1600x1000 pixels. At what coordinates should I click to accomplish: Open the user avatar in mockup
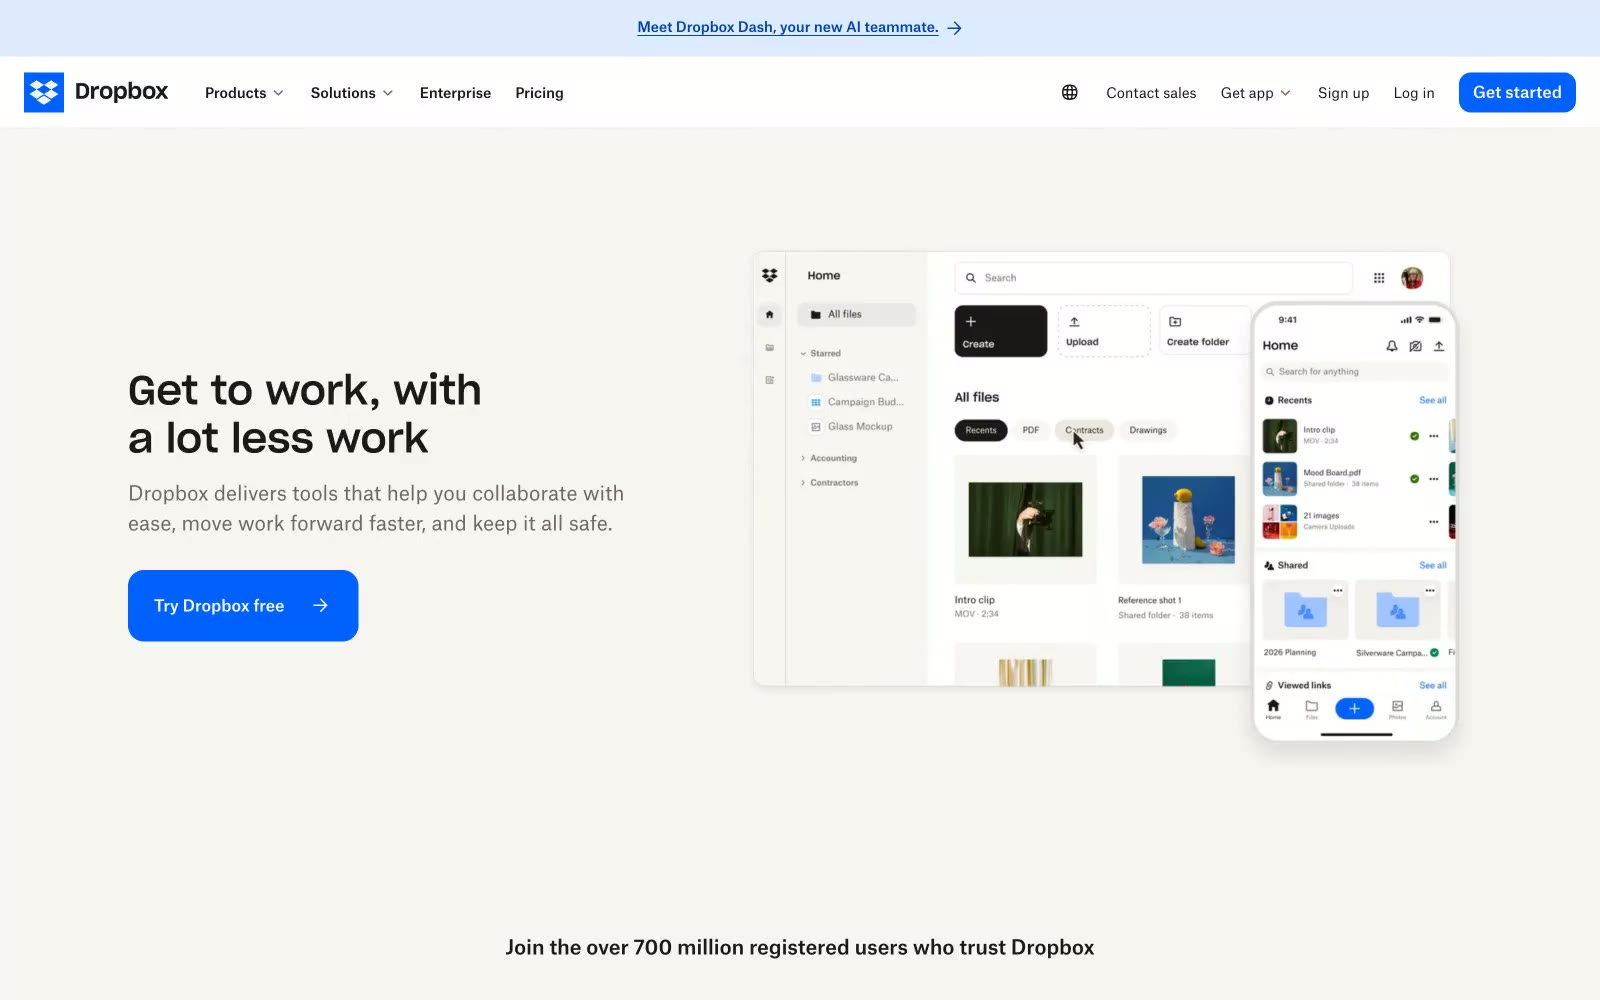(1412, 278)
